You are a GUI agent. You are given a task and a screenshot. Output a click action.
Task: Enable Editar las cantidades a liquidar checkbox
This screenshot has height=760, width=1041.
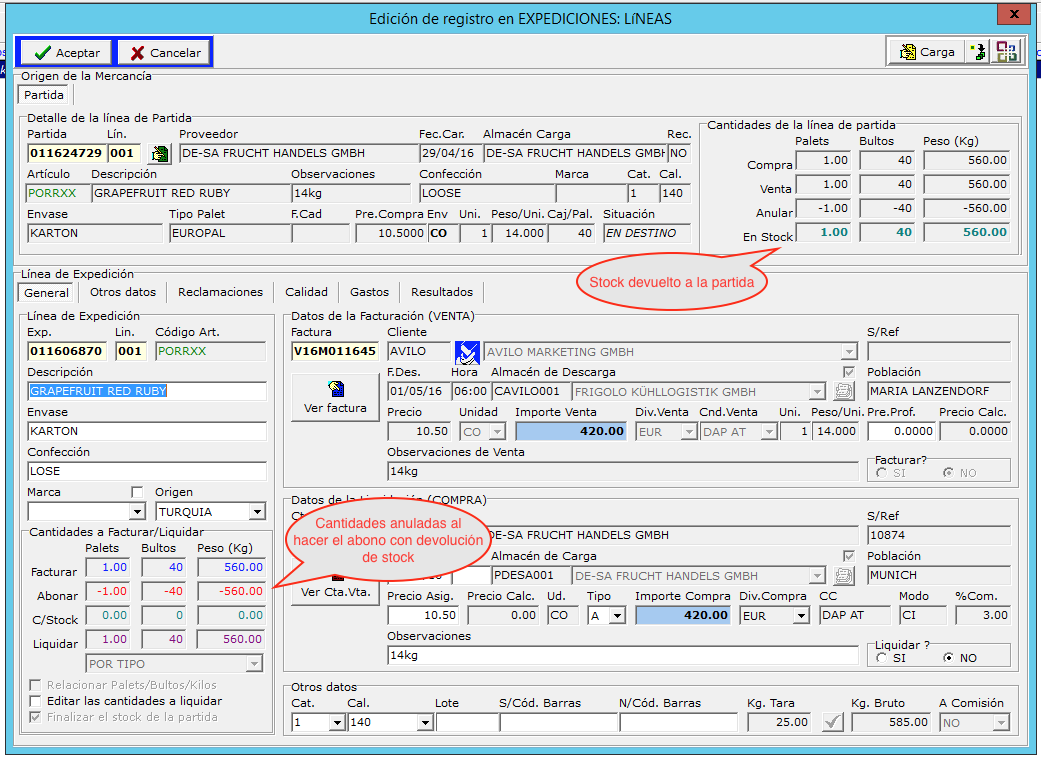tap(36, 701)
